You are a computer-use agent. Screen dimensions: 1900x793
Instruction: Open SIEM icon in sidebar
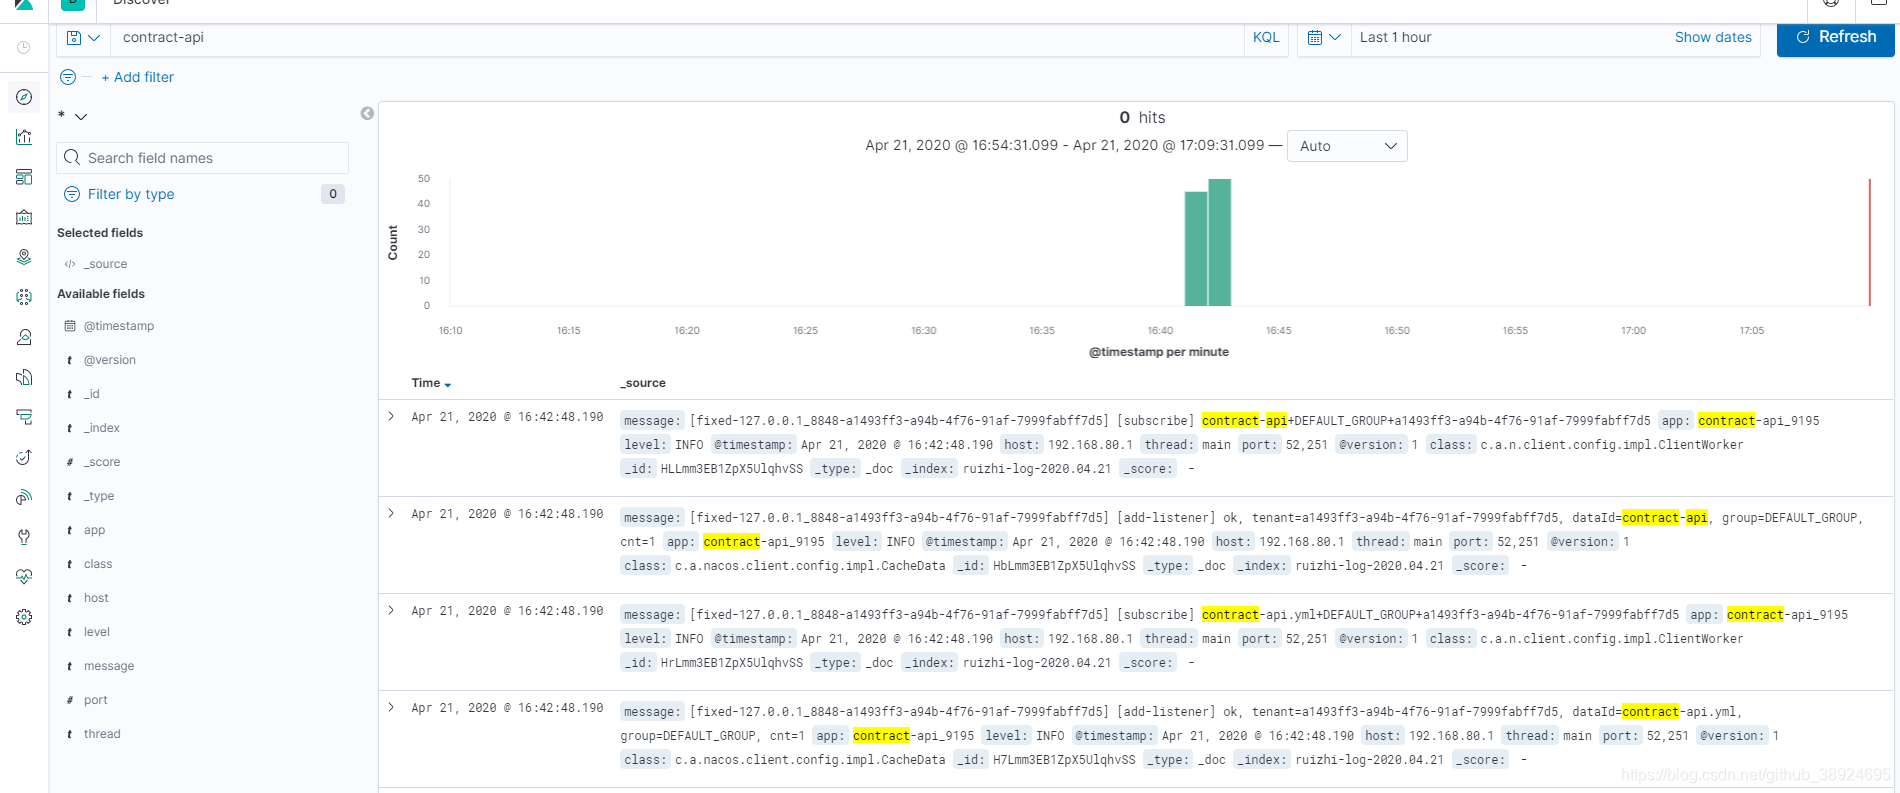point(24,497)
